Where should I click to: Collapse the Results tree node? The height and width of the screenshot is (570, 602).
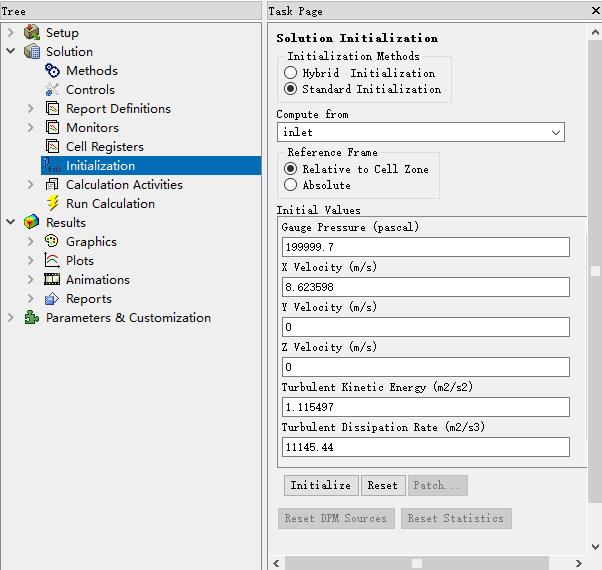pos(11,222)
